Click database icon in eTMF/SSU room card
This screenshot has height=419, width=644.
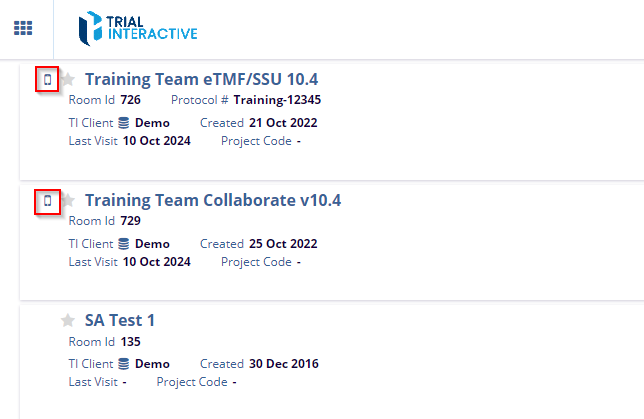coord(124,123)
